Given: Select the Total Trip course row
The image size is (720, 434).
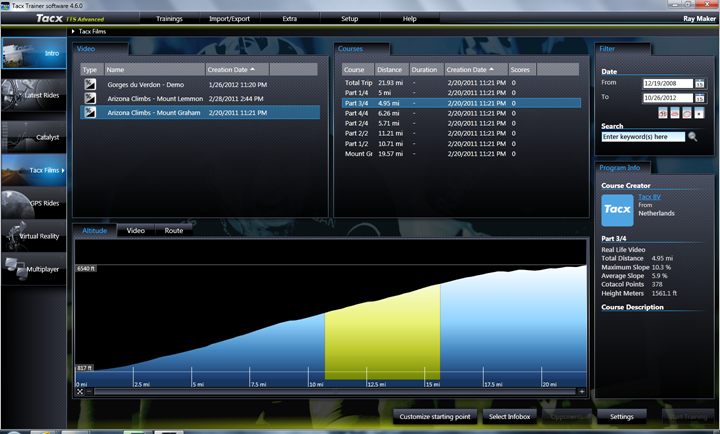Looking at the screenshot, I should tap(461, 83).
